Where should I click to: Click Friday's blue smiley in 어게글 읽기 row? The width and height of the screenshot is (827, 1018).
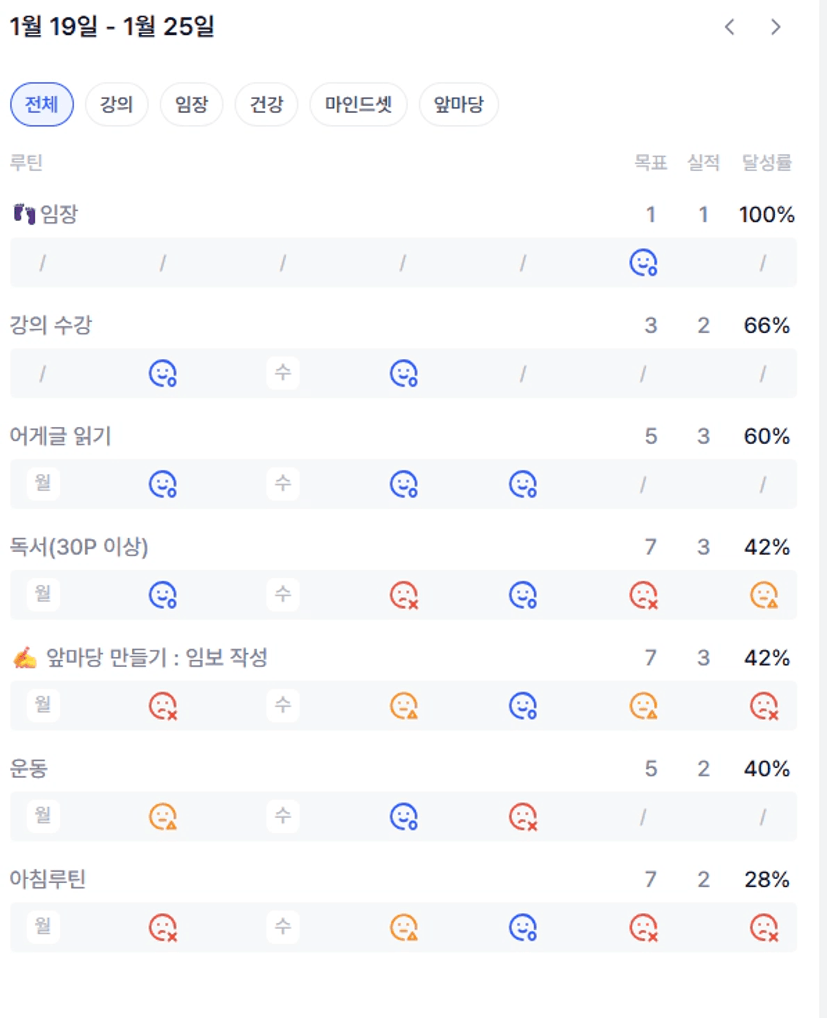(523, 485)
